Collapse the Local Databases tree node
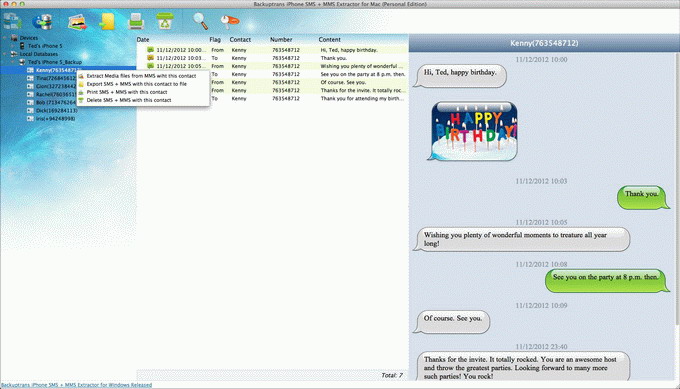 tap(5, 54)
